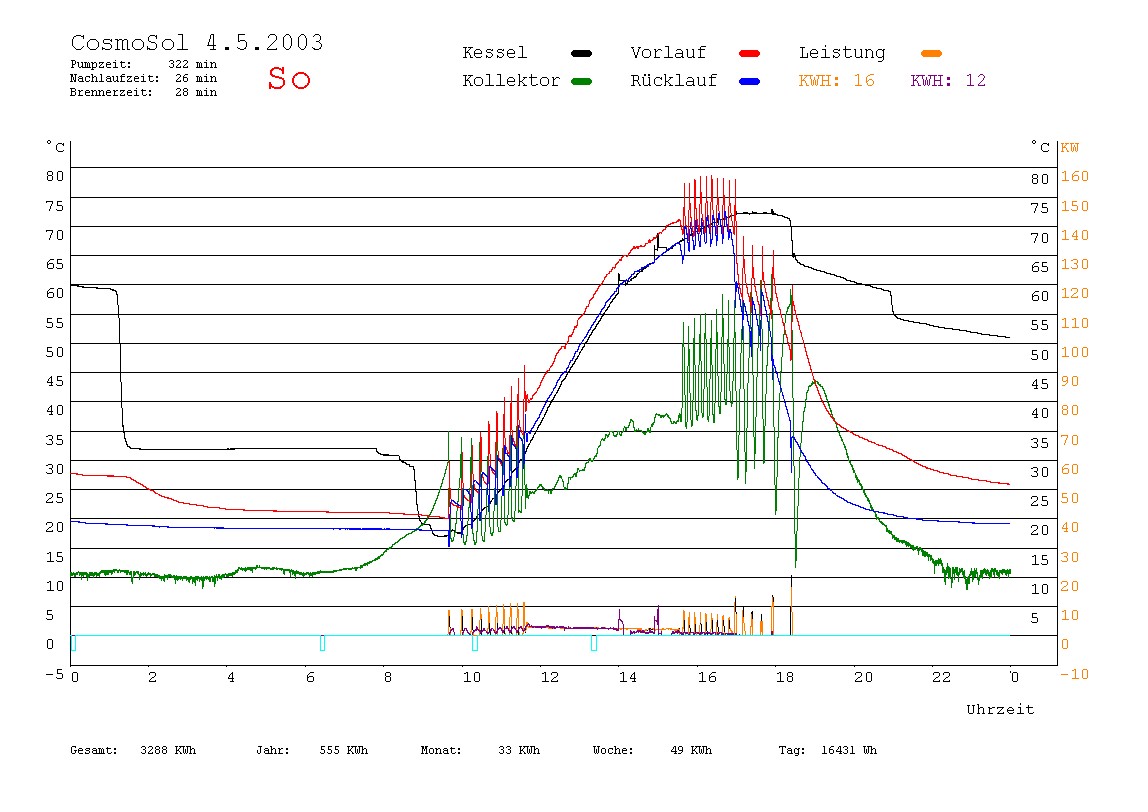1148x812 pixels.
Task: Click the 'Pumpzeit: 322 min' line
Action: pos(144,64)
